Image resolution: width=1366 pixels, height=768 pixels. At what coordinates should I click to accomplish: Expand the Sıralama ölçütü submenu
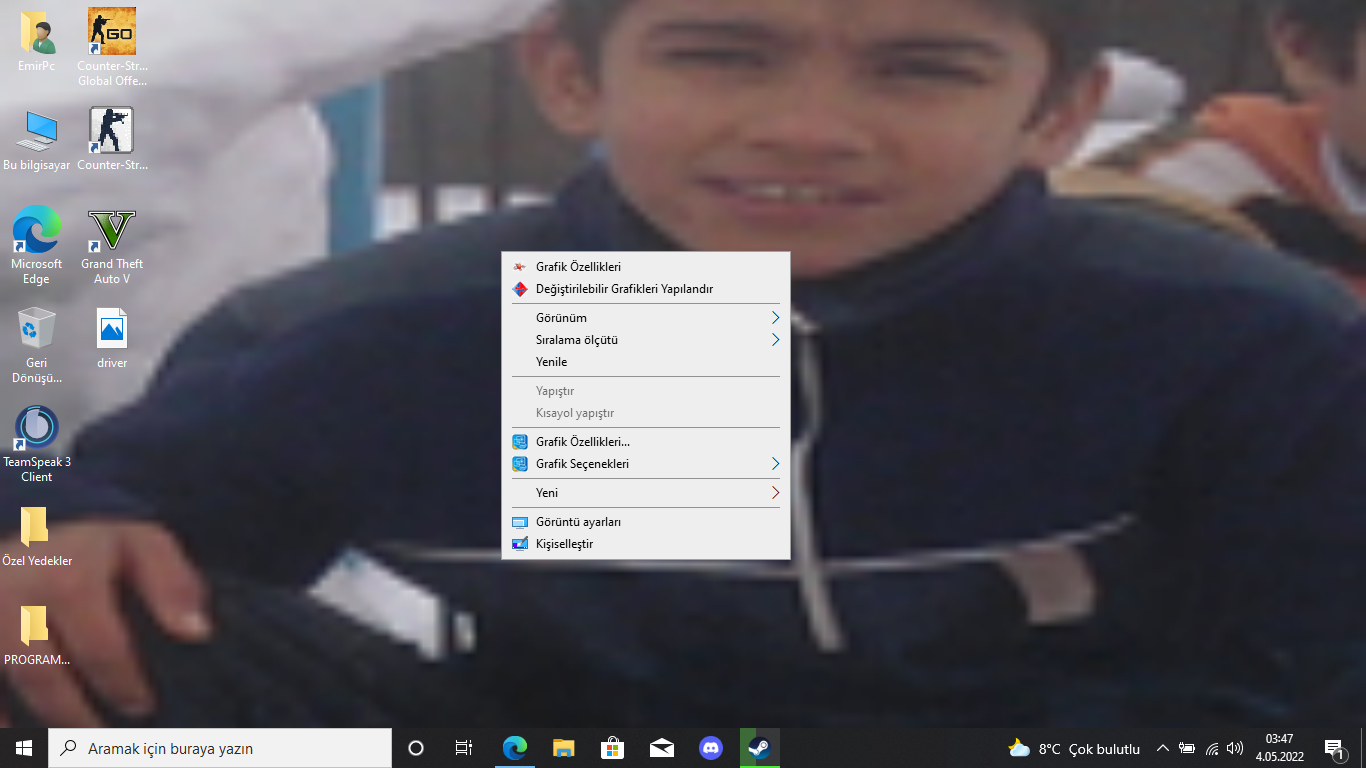coord(646,340)
